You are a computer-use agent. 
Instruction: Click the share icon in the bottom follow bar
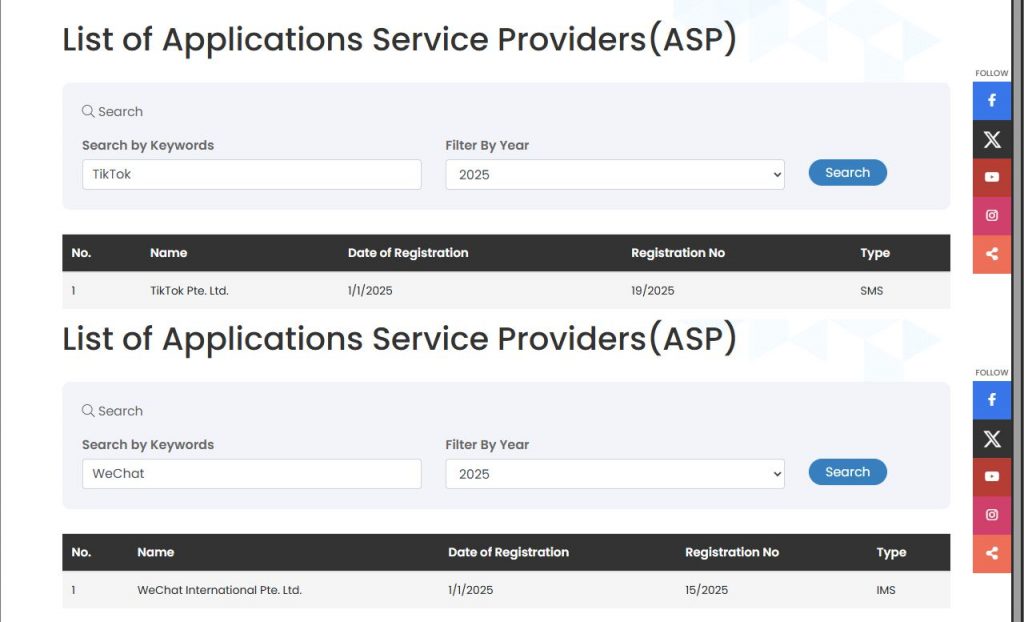991,553
